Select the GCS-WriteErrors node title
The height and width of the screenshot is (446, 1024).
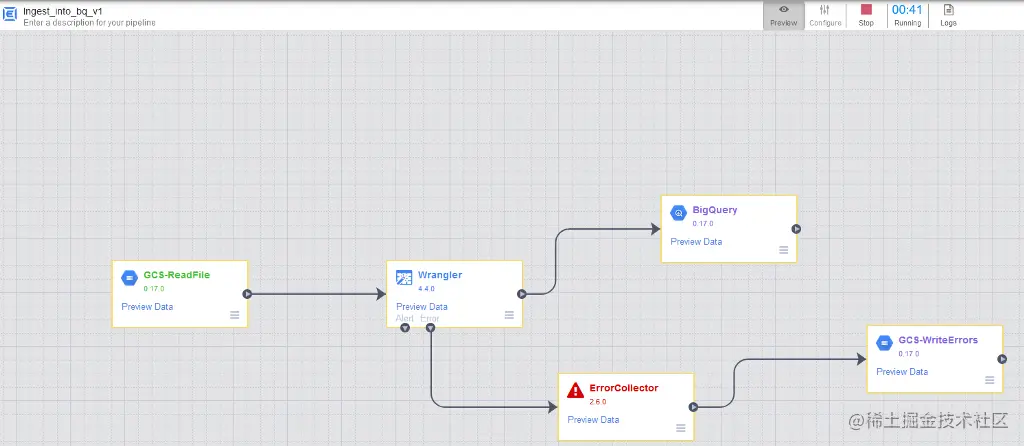pyautogui.click(x=938, y=340)
